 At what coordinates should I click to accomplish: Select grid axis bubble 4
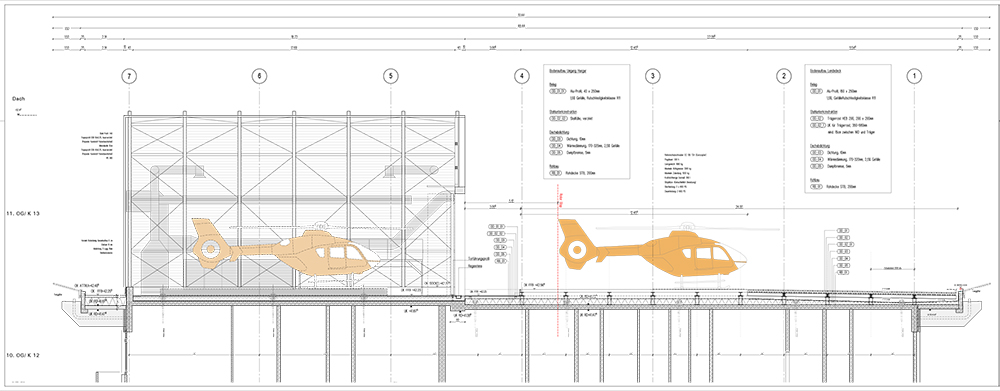coord(522,77)
